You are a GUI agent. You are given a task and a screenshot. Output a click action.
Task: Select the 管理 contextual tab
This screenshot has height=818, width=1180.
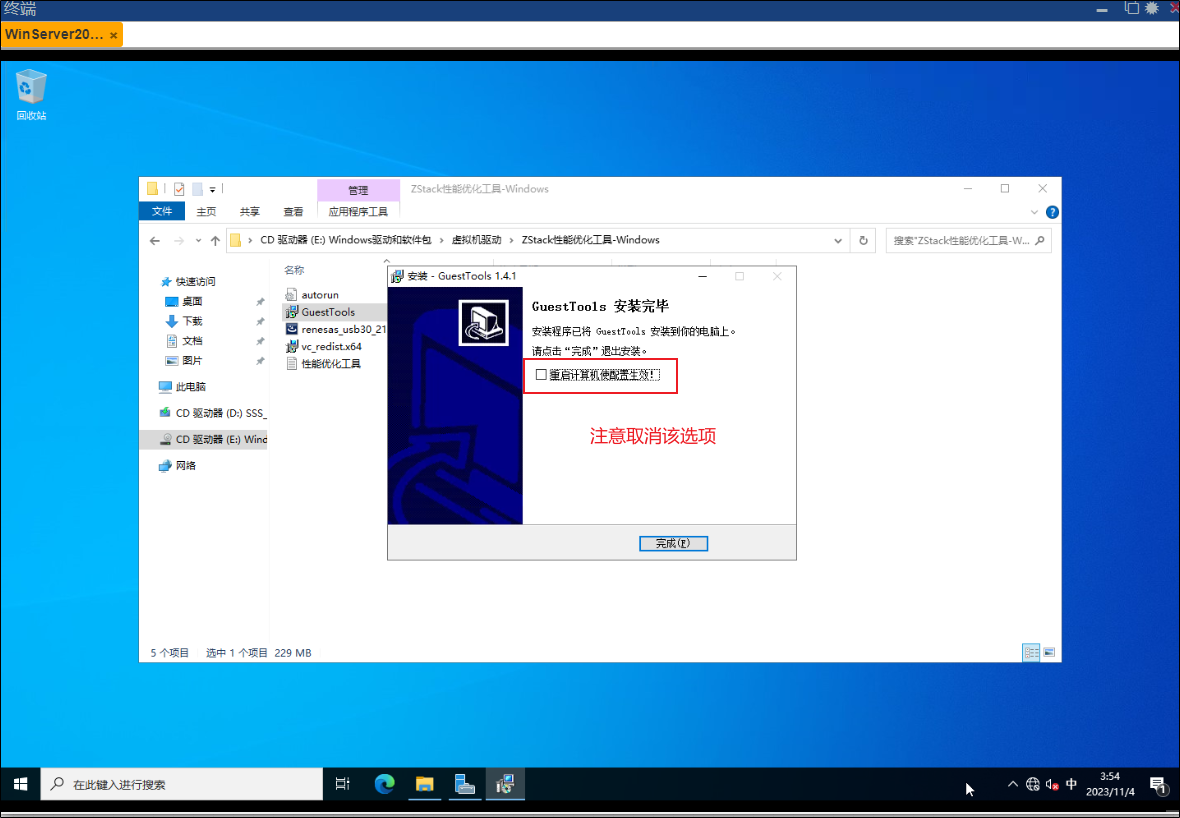coord(358,190)
